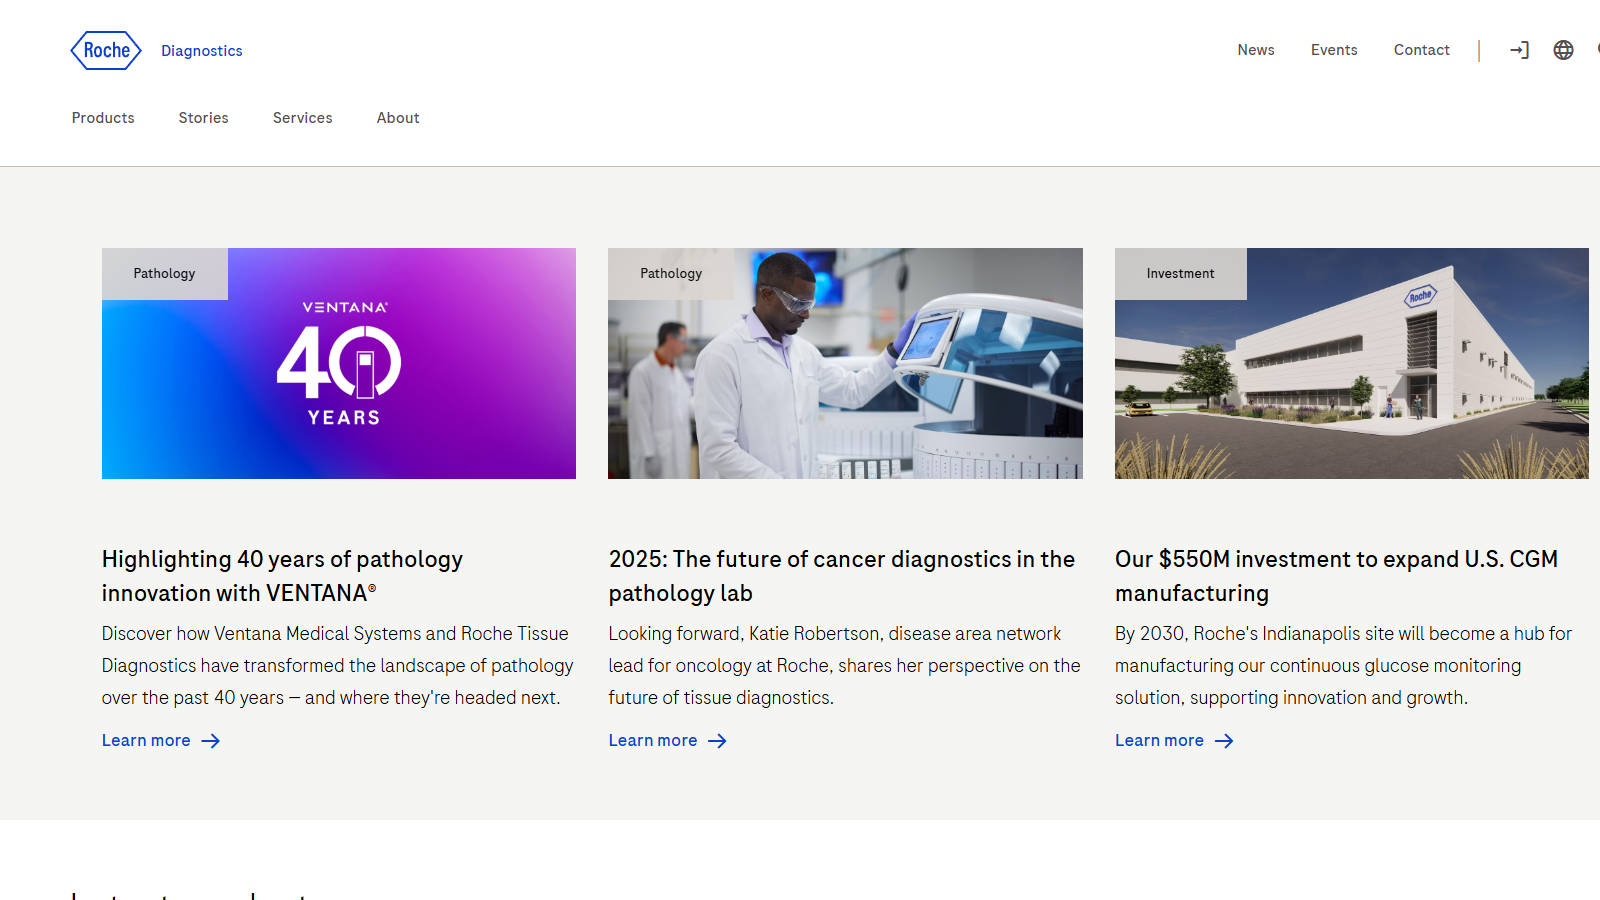Open the News link
This screenshot has height=900, width=1600.
[x=1256, y=50]
